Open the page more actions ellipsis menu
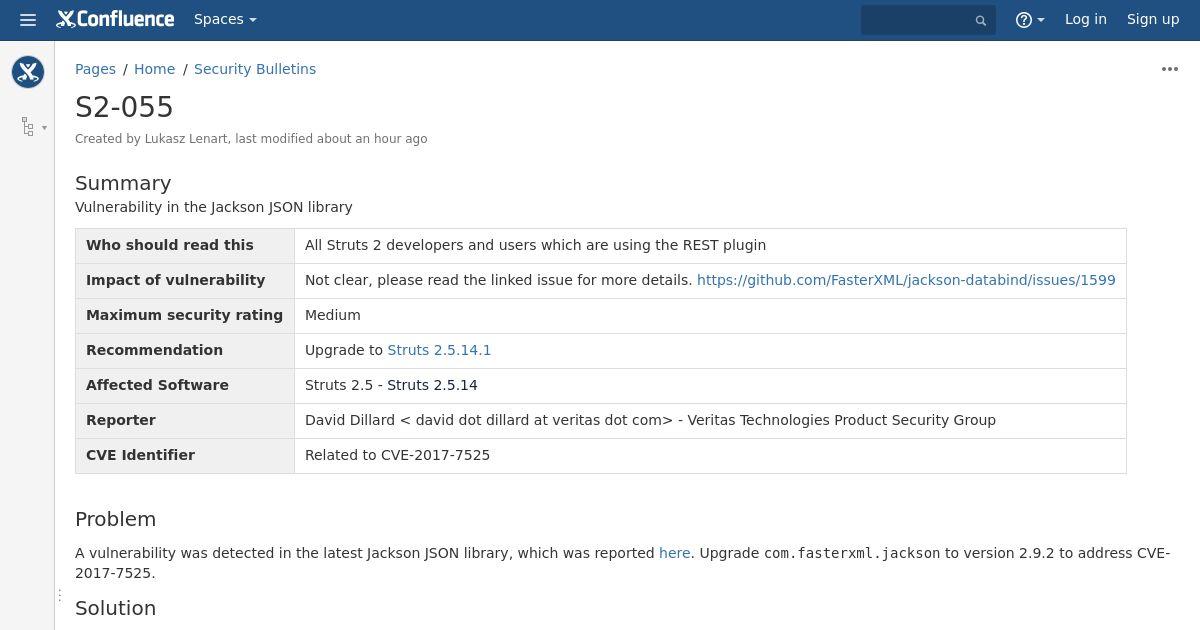This screenshot has width=1200, height=630. coord(1169,69)
